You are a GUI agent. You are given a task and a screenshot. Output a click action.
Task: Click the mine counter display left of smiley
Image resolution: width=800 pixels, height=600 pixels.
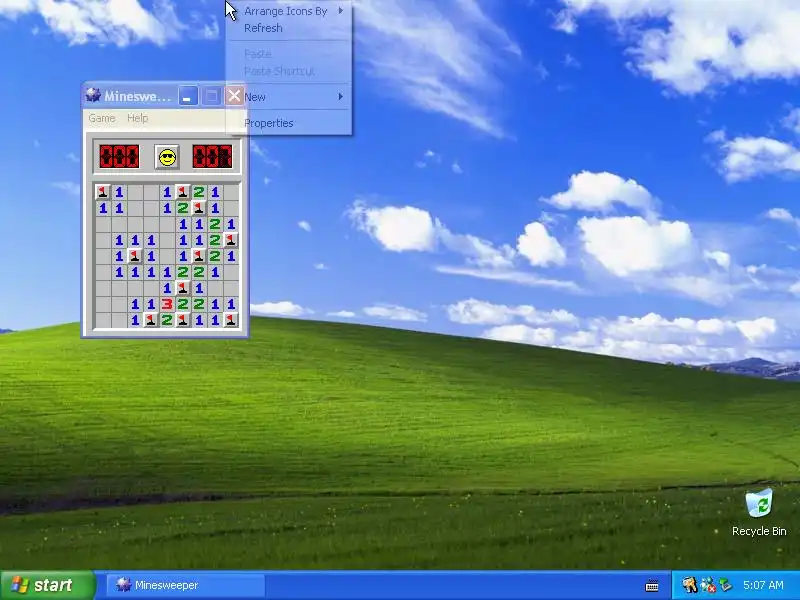[119, 157]
